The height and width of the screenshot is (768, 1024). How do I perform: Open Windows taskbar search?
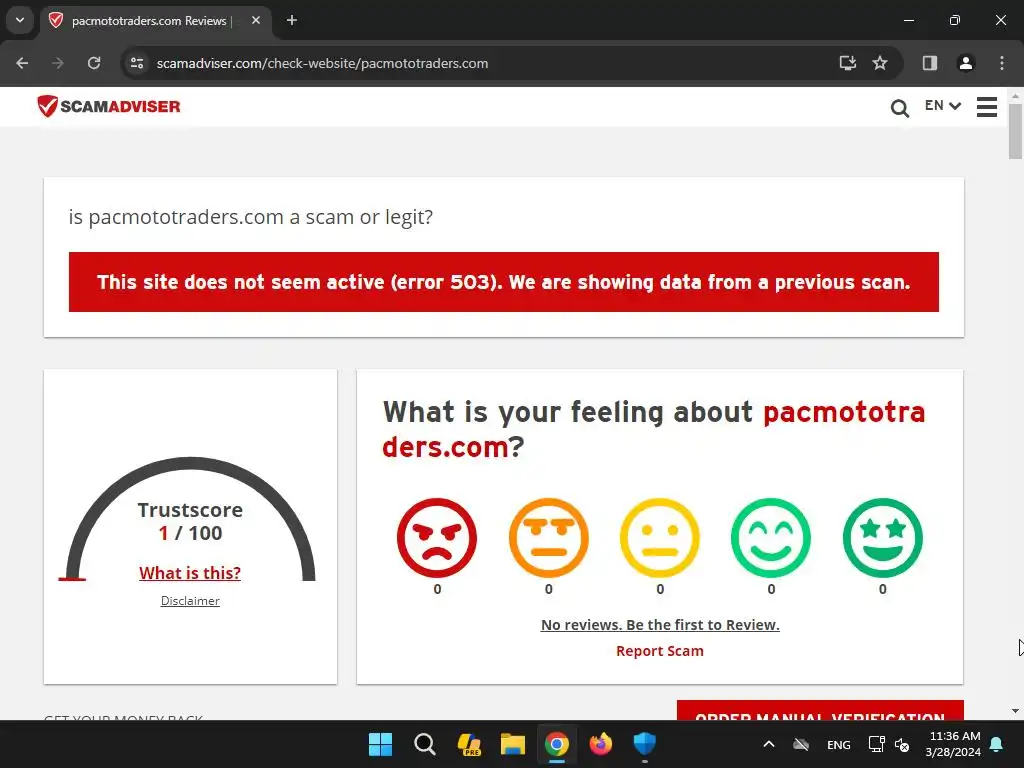coord(424,744)
